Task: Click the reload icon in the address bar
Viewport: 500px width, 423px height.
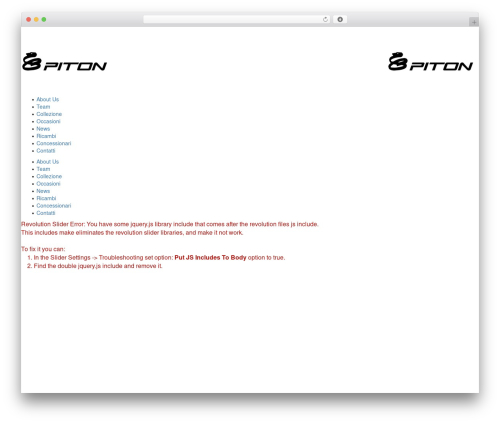Action: 325,19
